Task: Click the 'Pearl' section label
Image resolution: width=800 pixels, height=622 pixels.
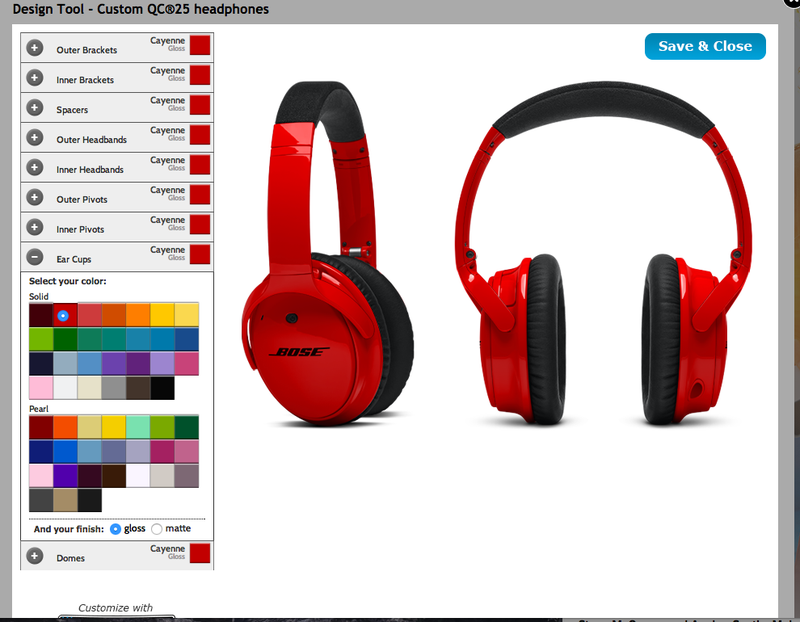Action: point(39,409)
